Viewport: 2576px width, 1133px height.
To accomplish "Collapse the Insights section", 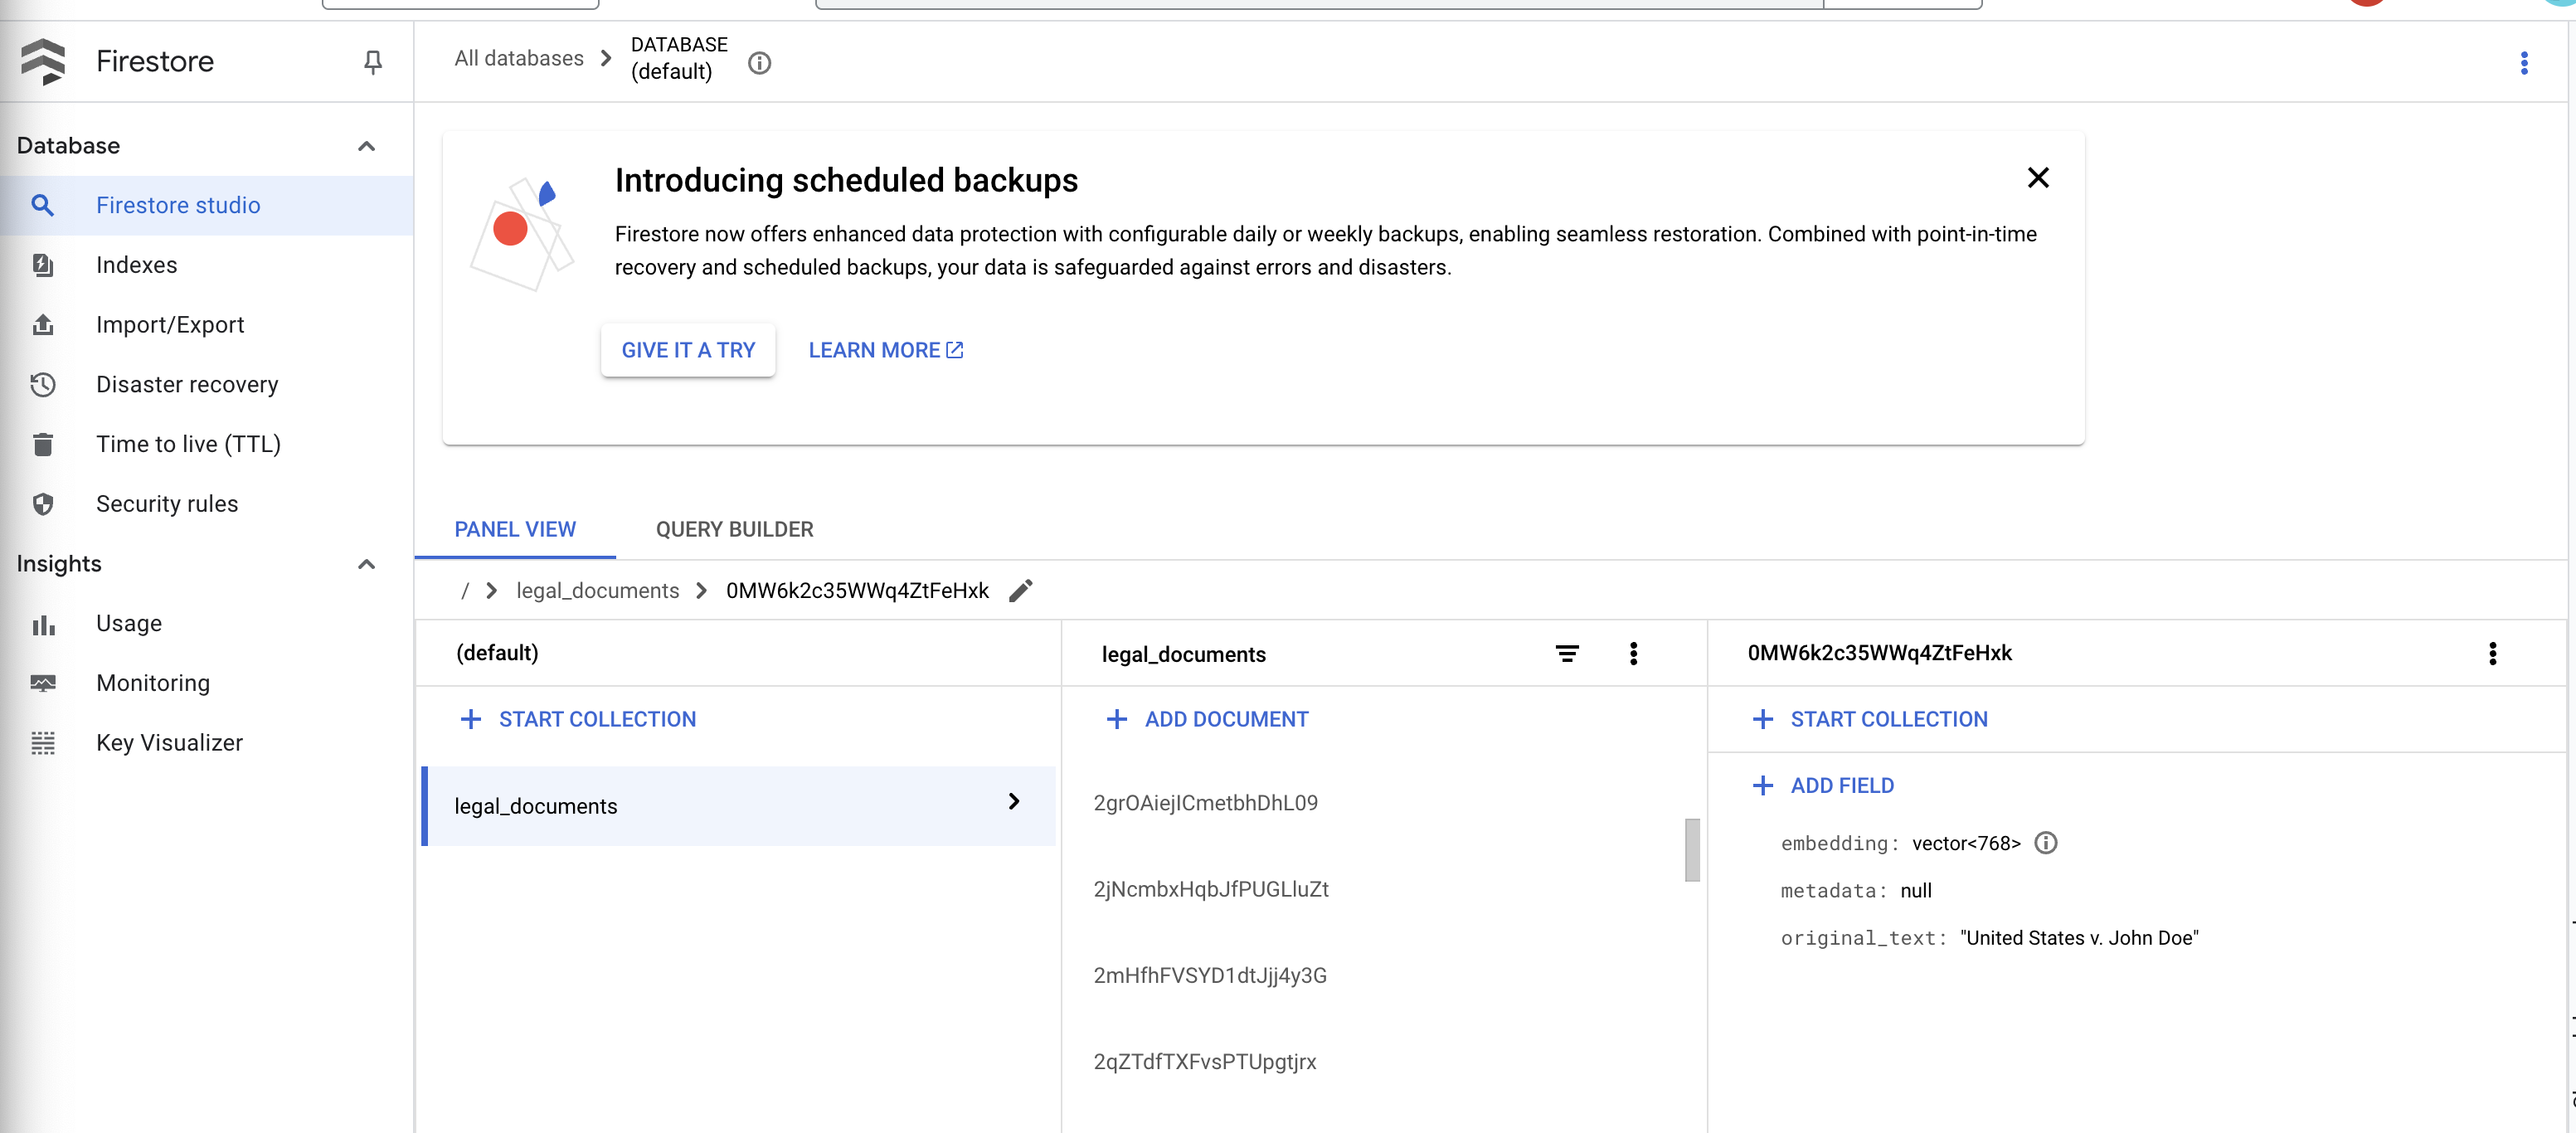I will (366, 563).
